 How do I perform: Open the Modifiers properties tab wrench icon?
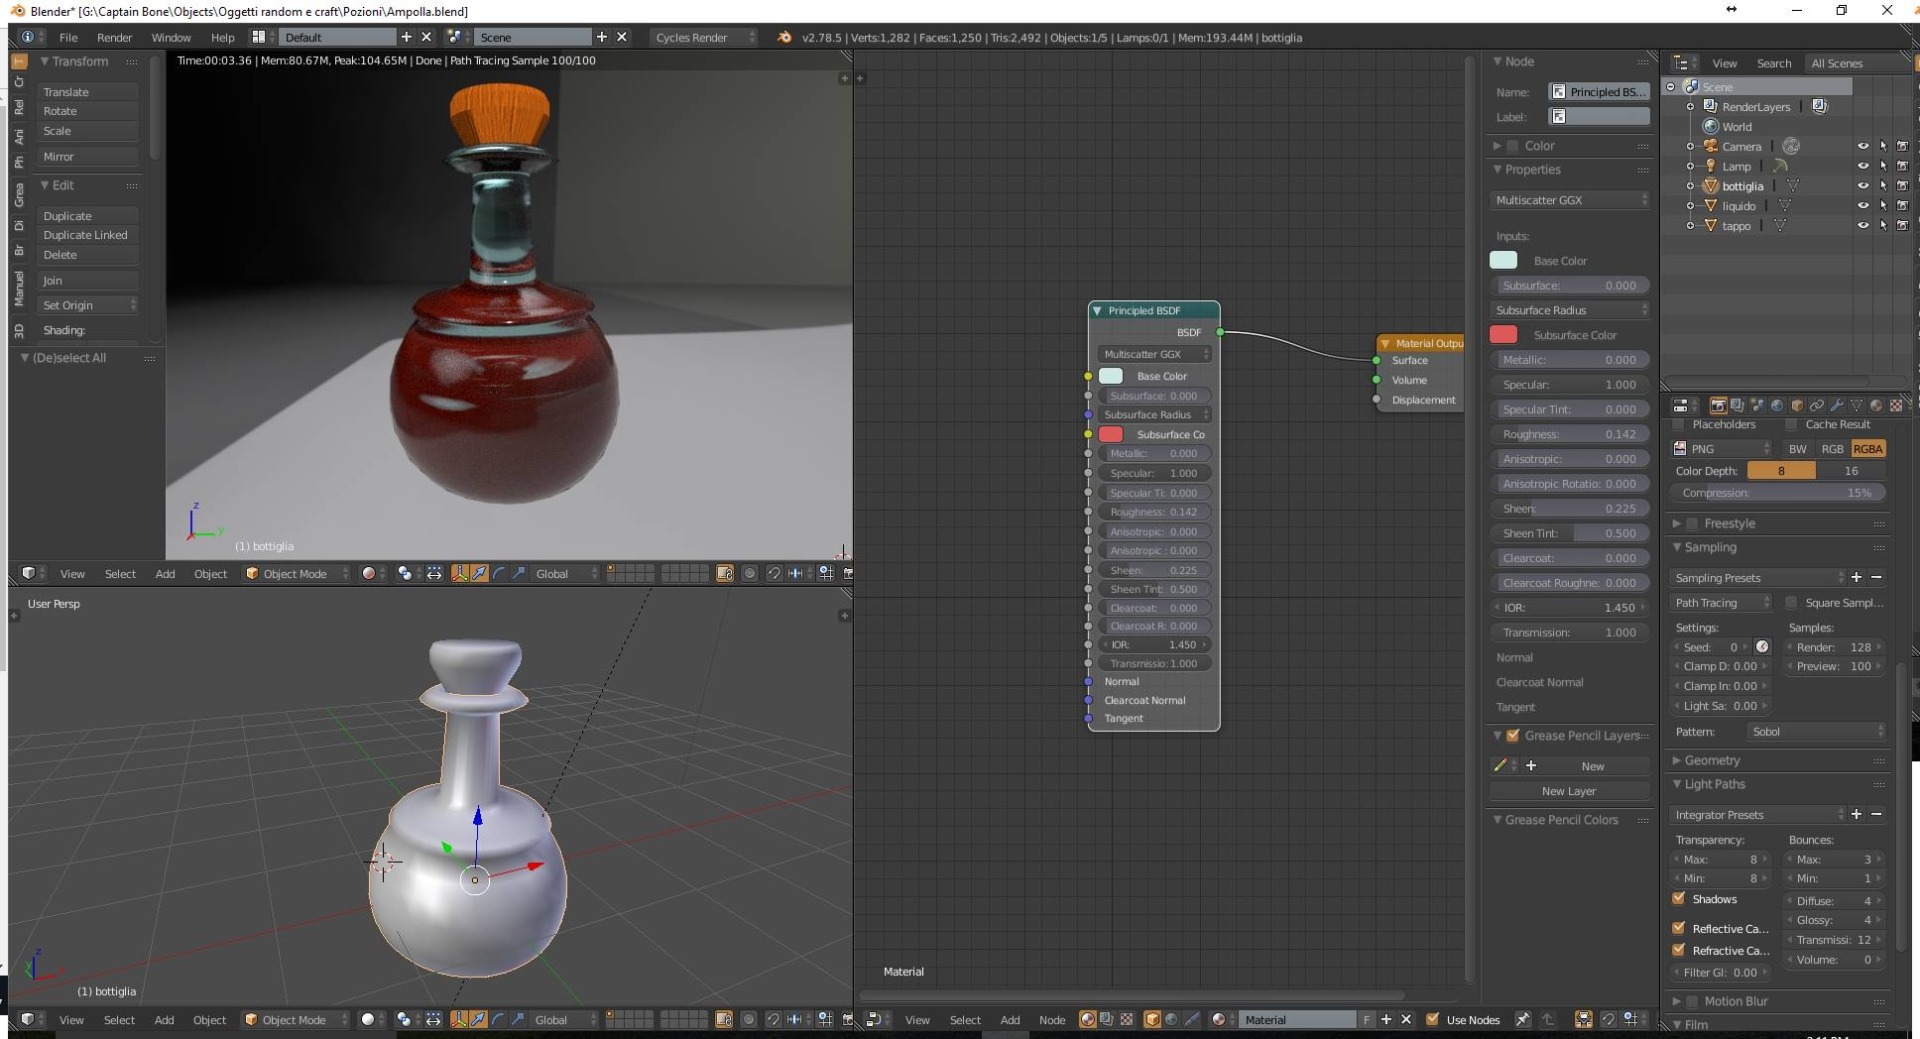pyautogui.click(x=1837, y=405)
